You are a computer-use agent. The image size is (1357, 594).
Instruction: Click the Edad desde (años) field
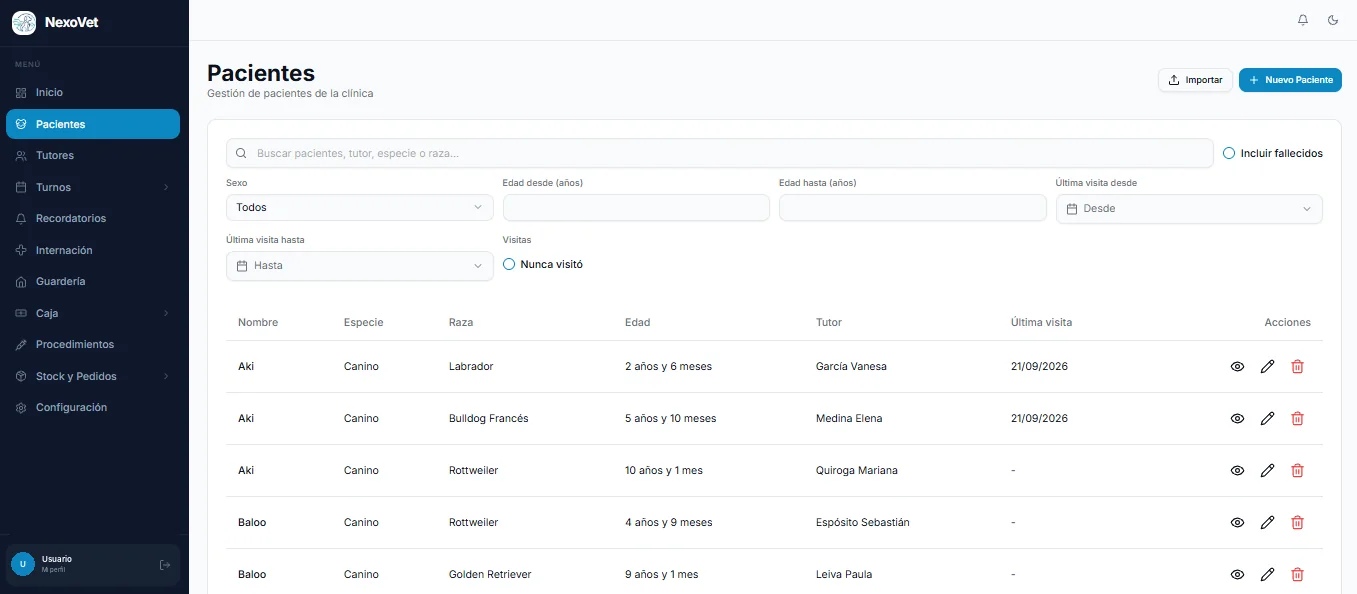point(636,208)
